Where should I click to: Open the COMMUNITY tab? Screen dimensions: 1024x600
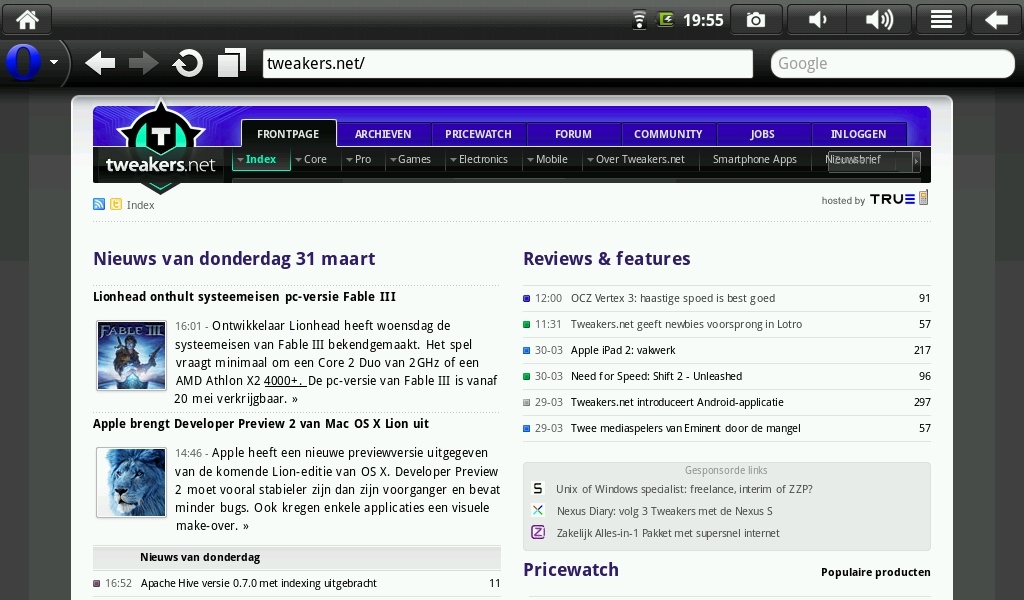668,134
